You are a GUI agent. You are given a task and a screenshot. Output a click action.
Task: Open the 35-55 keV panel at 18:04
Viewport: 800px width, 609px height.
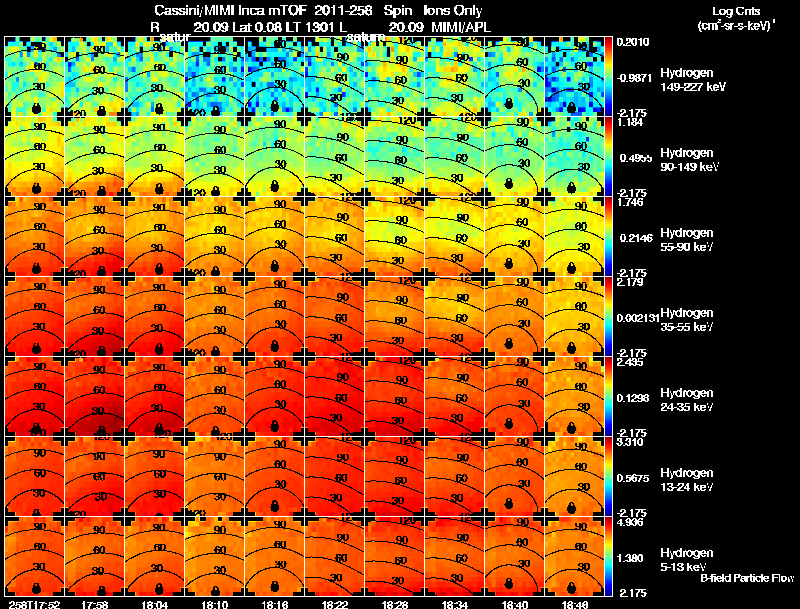[x=155, y=317]
